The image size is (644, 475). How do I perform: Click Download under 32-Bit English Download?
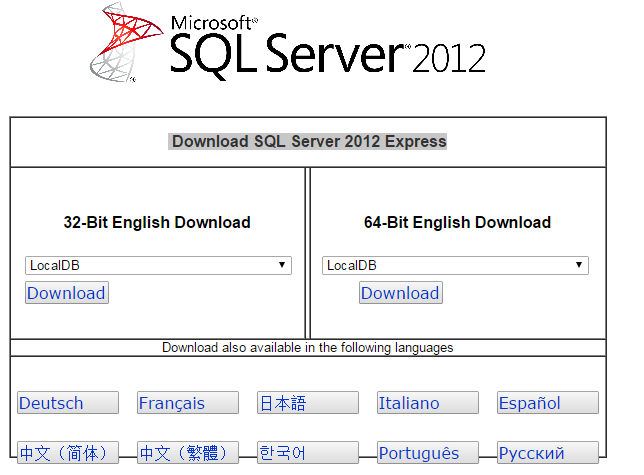[x=67, y=293]
